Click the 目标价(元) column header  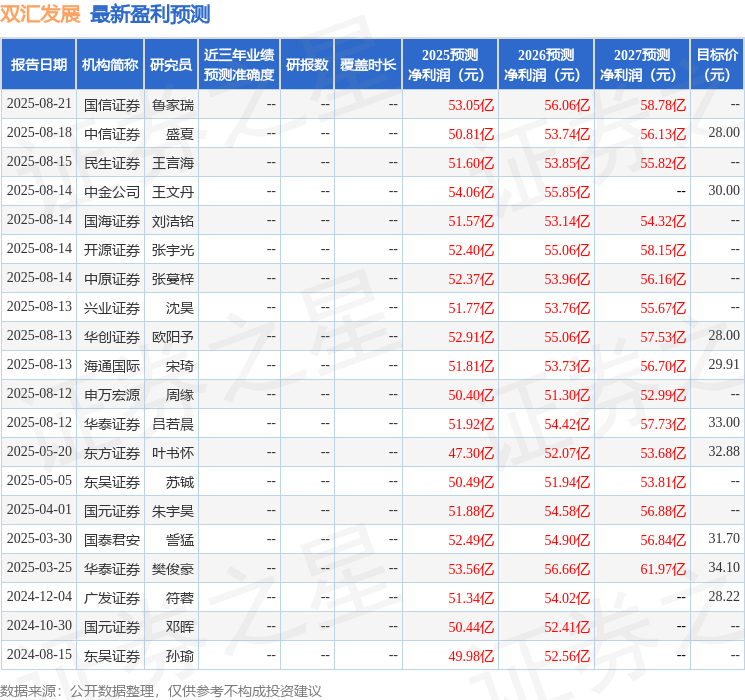pyautogui.click(x=717, y=65)
